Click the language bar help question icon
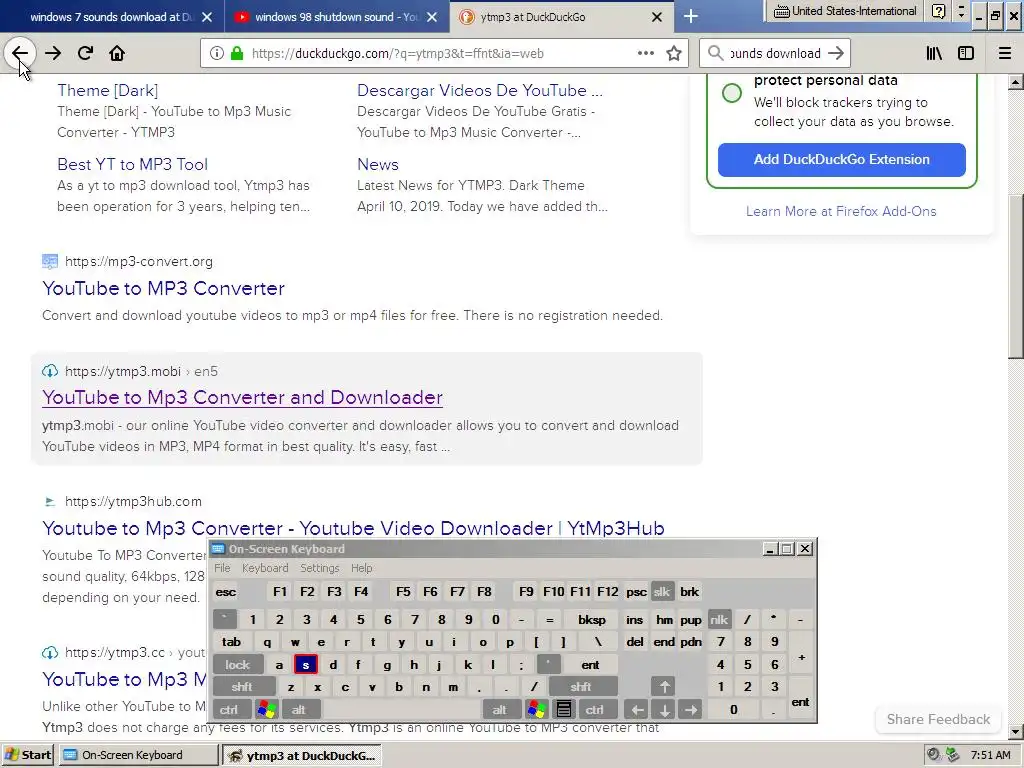1024x768 pixels. pos(938,11)
